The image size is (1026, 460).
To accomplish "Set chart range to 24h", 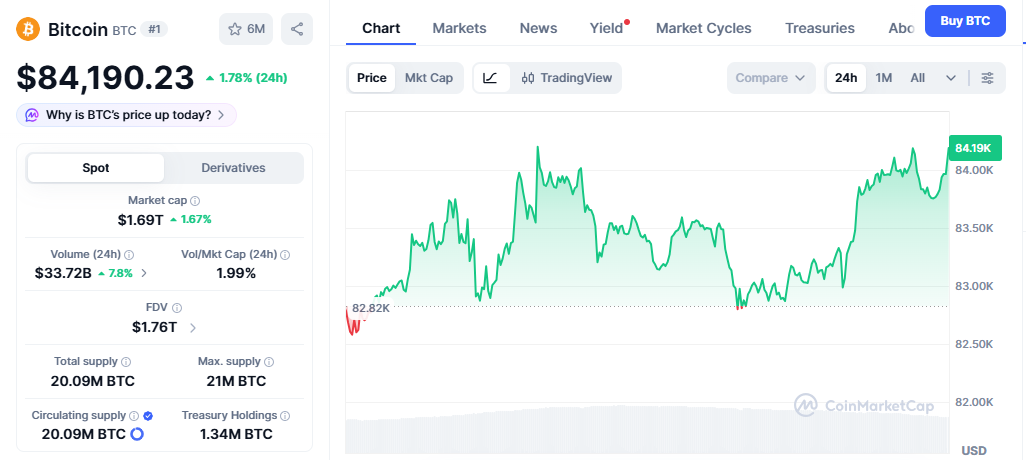I will [846, 78].
